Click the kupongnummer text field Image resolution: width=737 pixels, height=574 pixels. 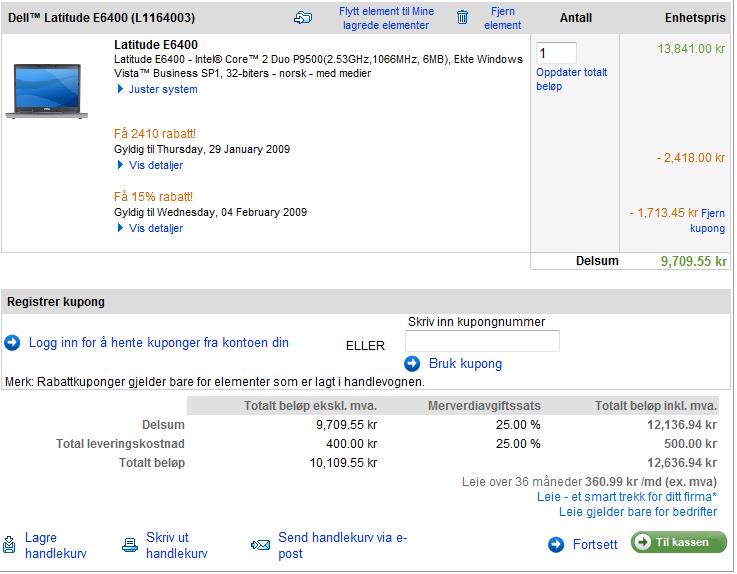(x=482, y=341)
